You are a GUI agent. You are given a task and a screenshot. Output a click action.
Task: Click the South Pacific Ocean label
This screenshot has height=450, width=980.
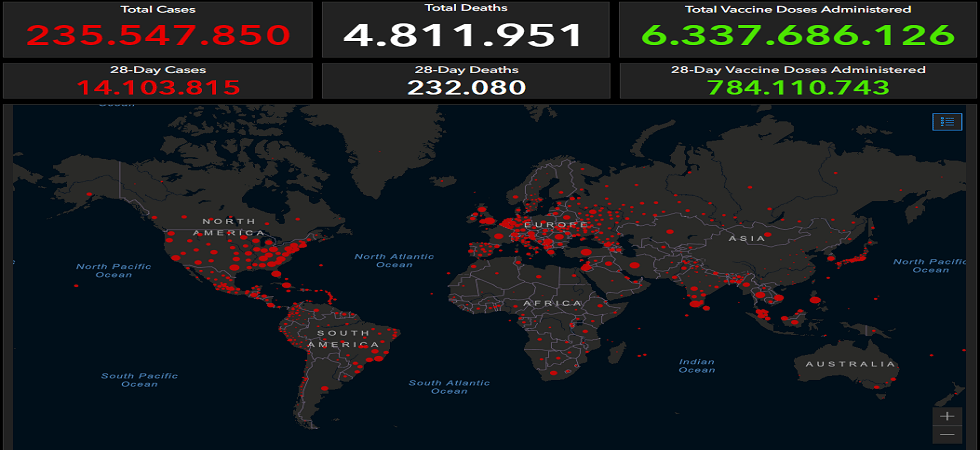click(139, 380)
